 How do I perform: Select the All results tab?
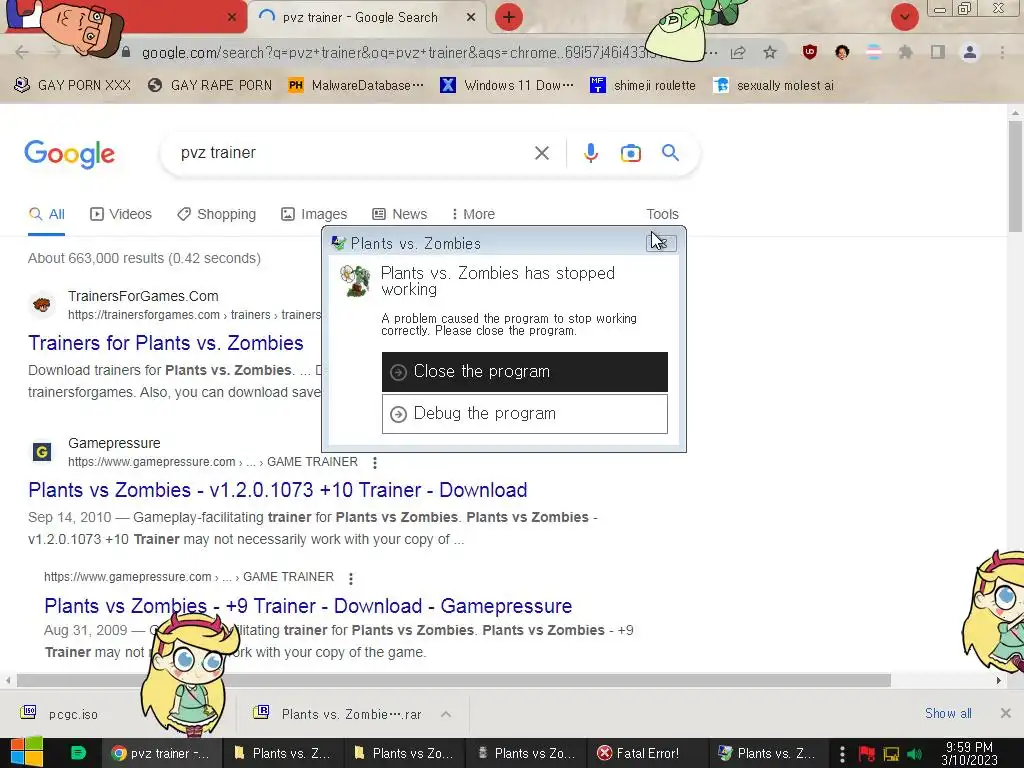coord(47,214)
